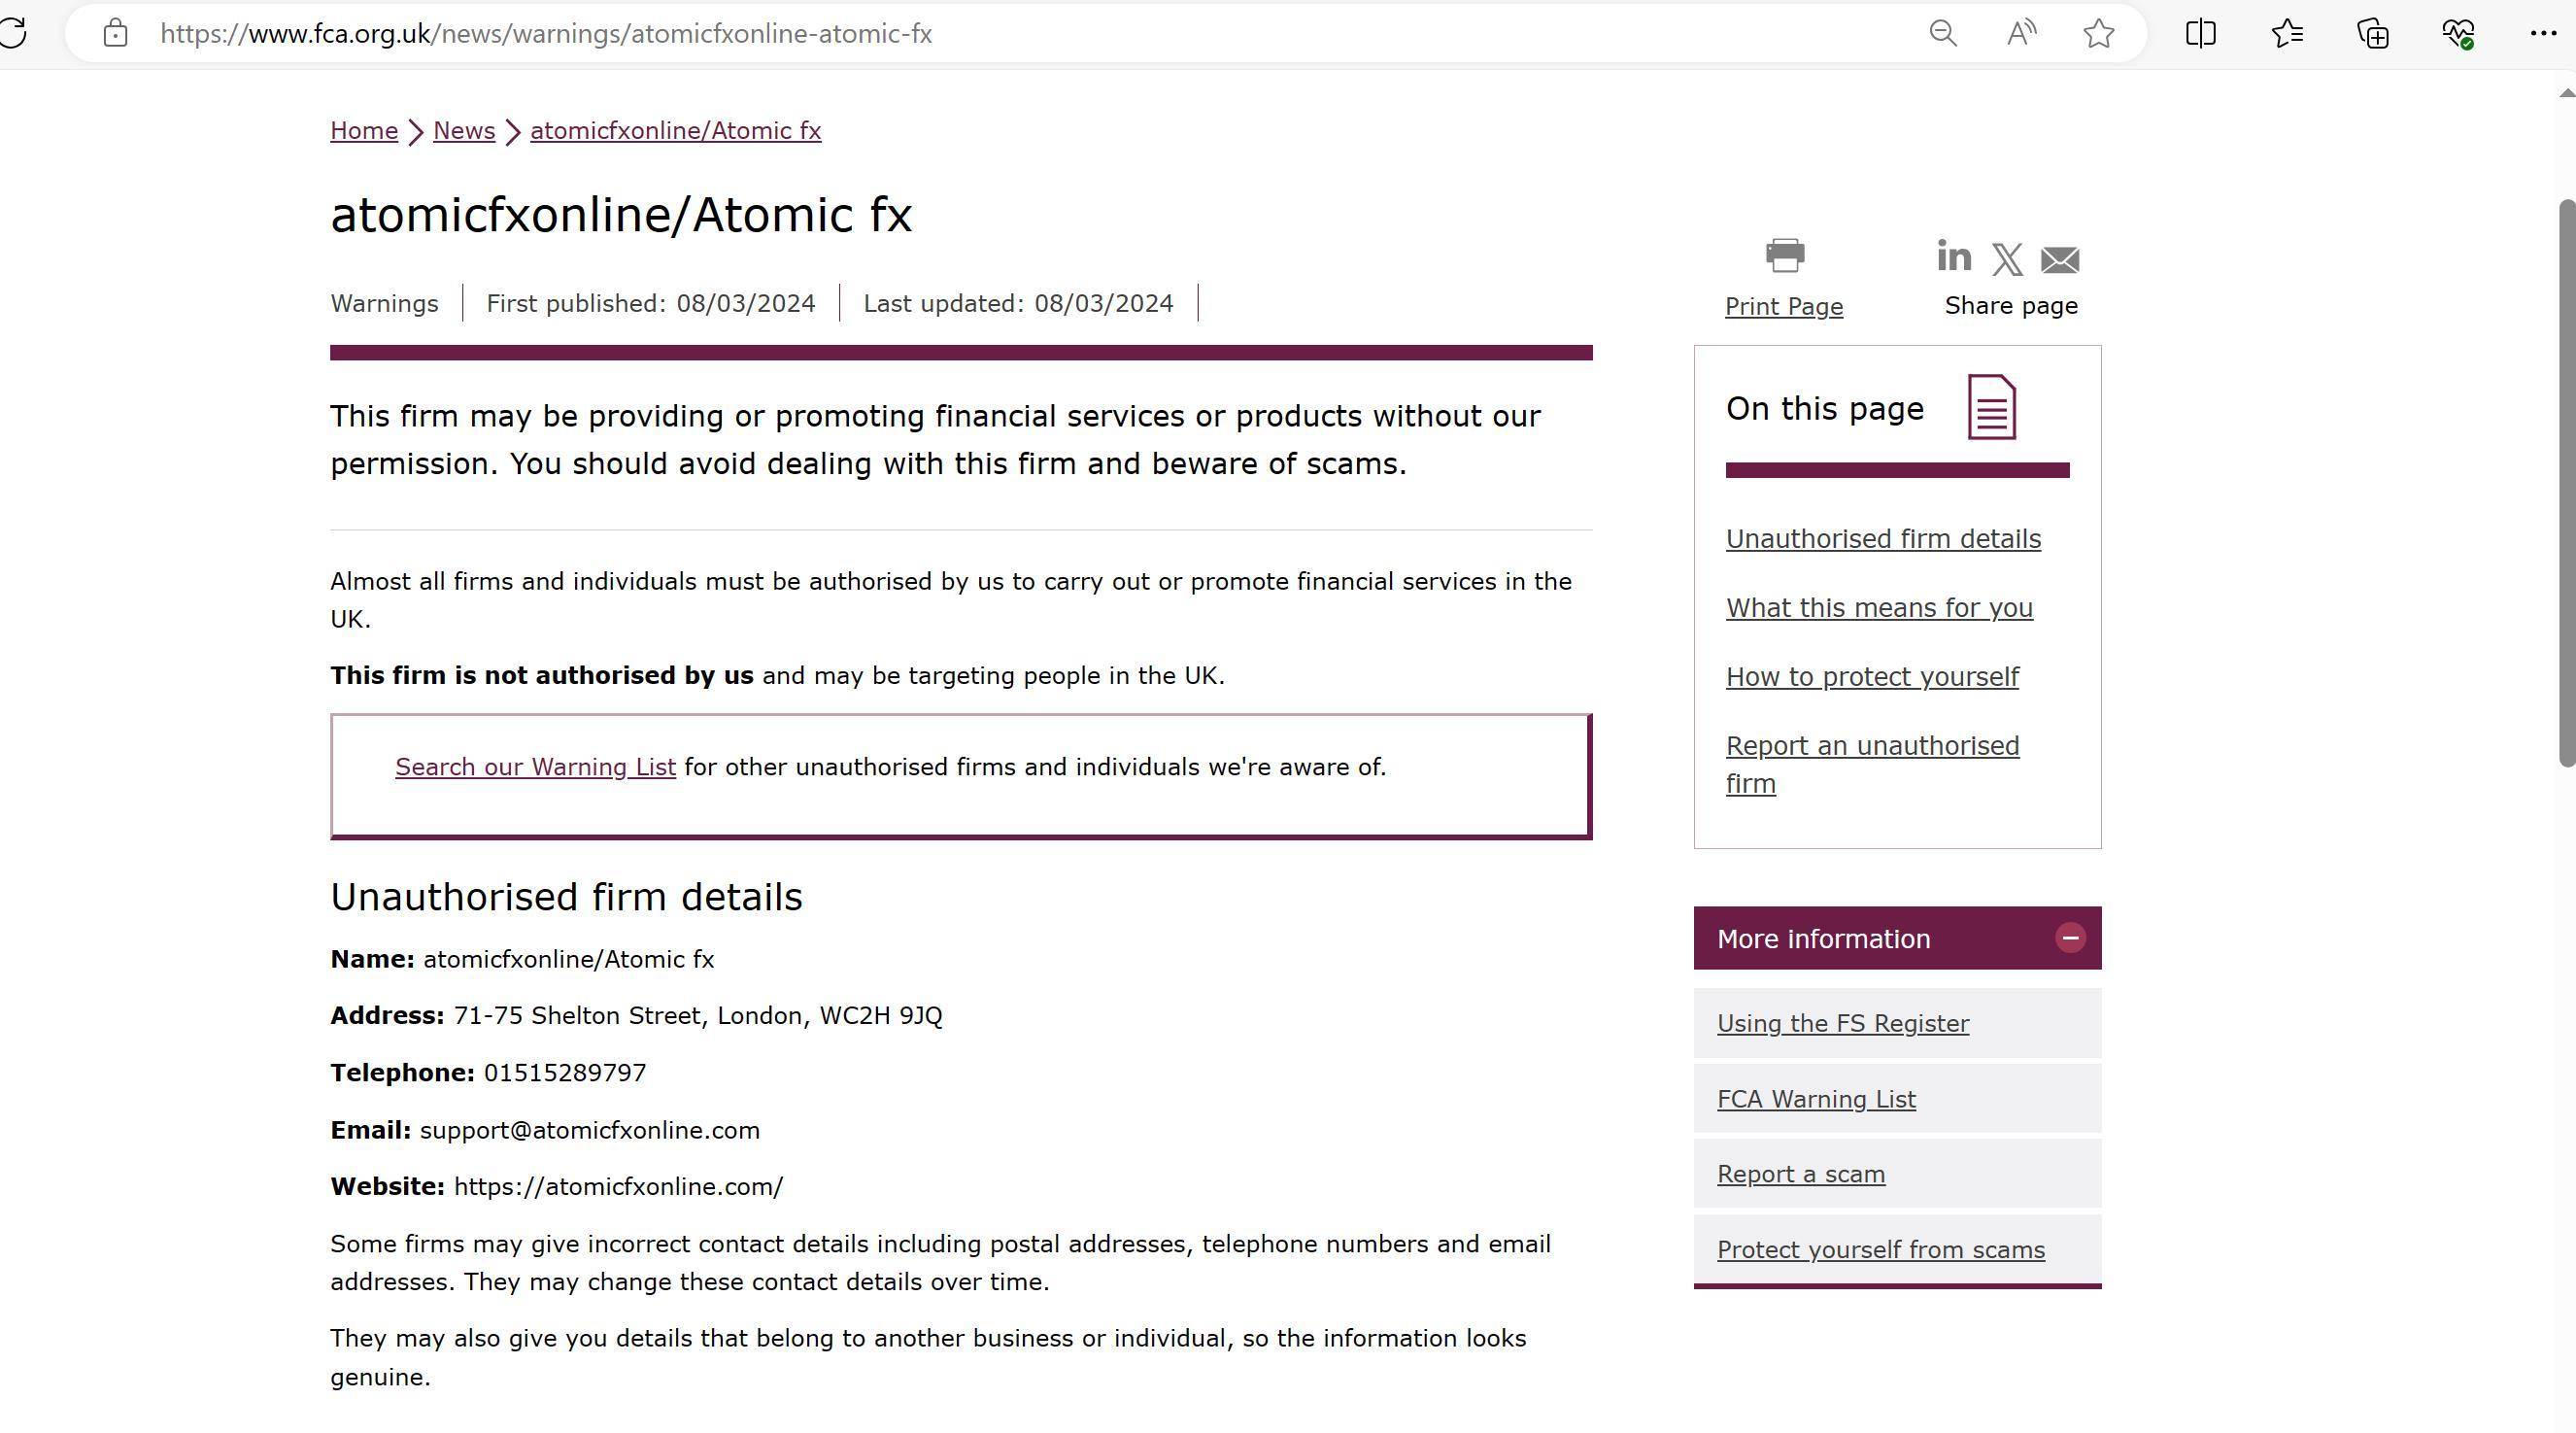Image resolution: width=2576 pixels, height=1433 pixels.
Task: Open browser Settings and more menu
Action: click(2543, 33)
